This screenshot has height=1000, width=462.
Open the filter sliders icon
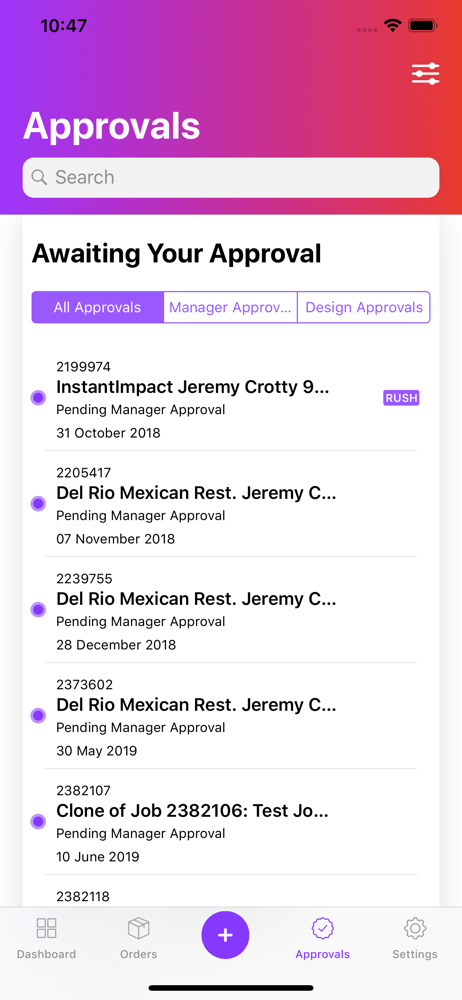pyautogui.click(x=426, y=74)
